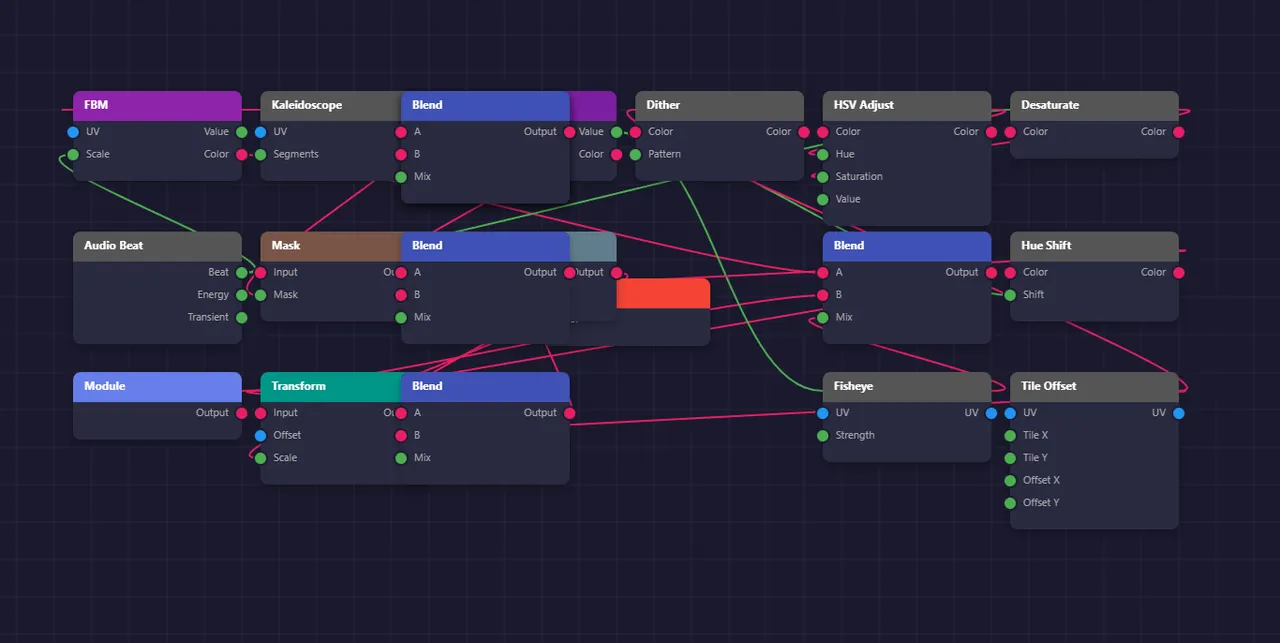The image size is (1280, 643).
Task: Click the Saturation input port on HSV Adjust
Action: (822, 177)
